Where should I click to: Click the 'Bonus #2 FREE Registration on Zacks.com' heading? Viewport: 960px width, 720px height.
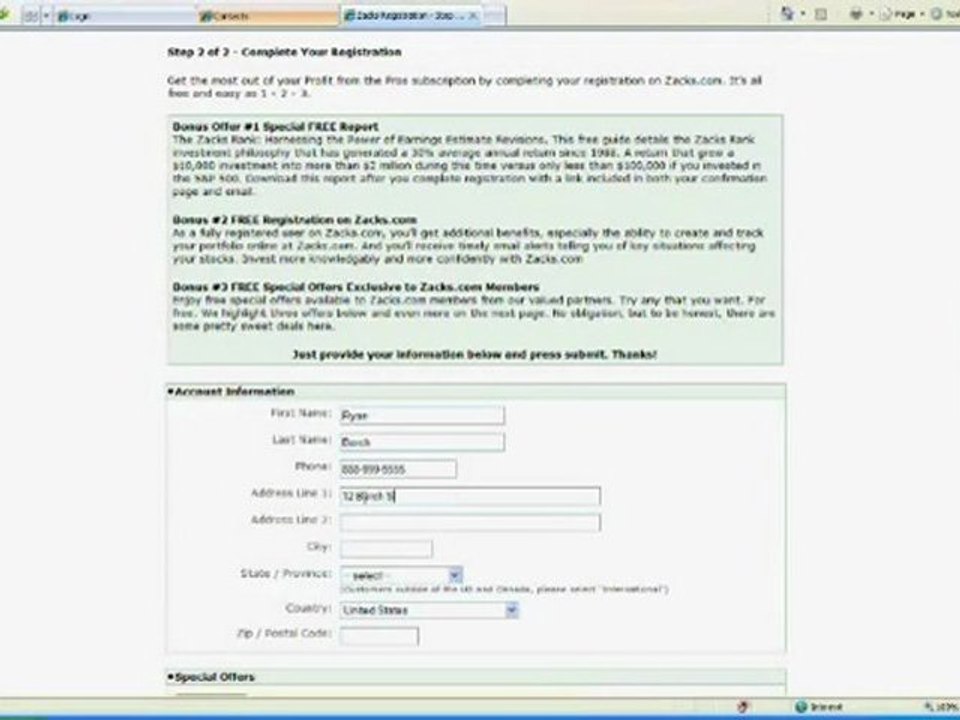click(x=294, y=220)
